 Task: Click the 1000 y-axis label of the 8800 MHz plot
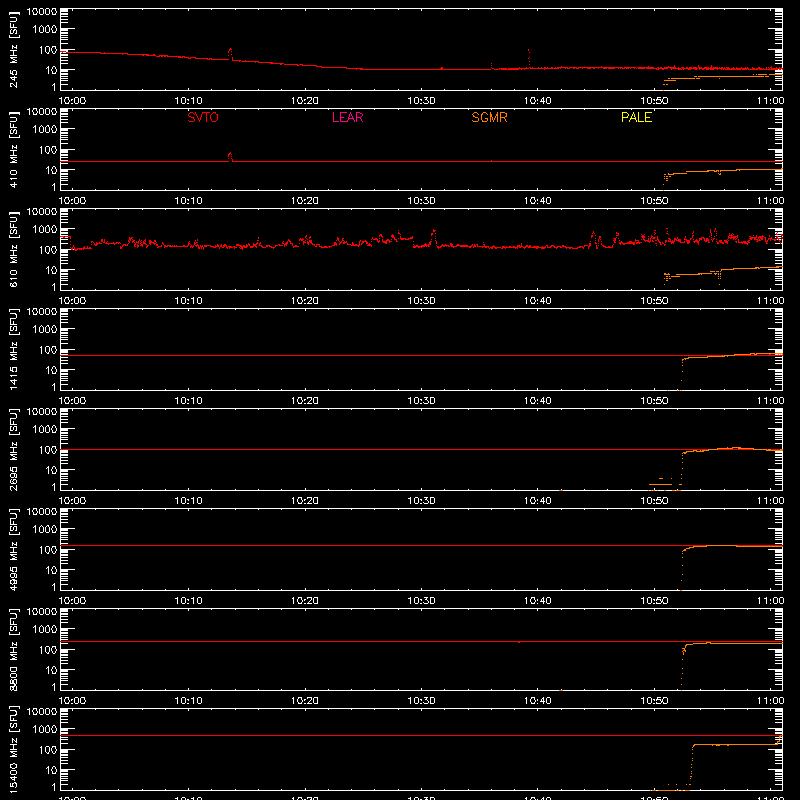45,630
